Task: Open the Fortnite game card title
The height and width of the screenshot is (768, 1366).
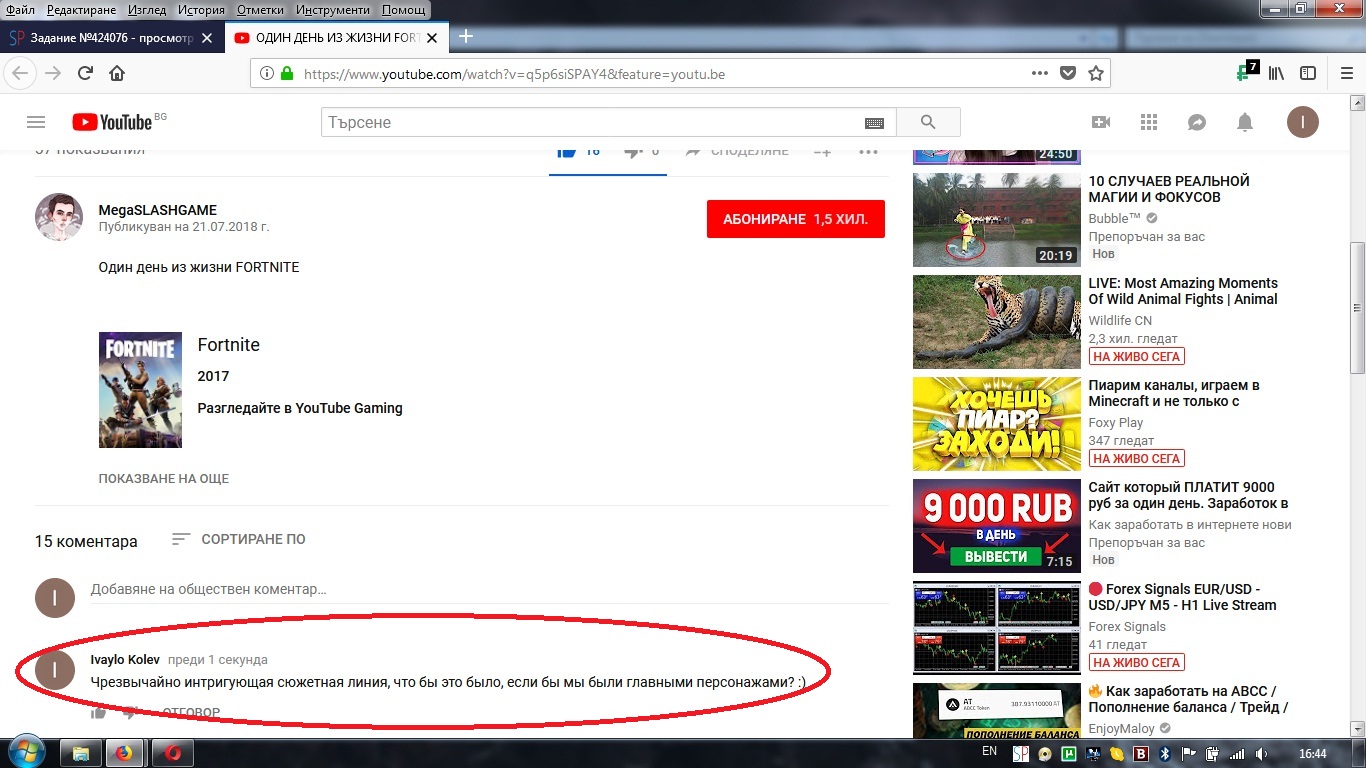Action: [x=229, y=345]
